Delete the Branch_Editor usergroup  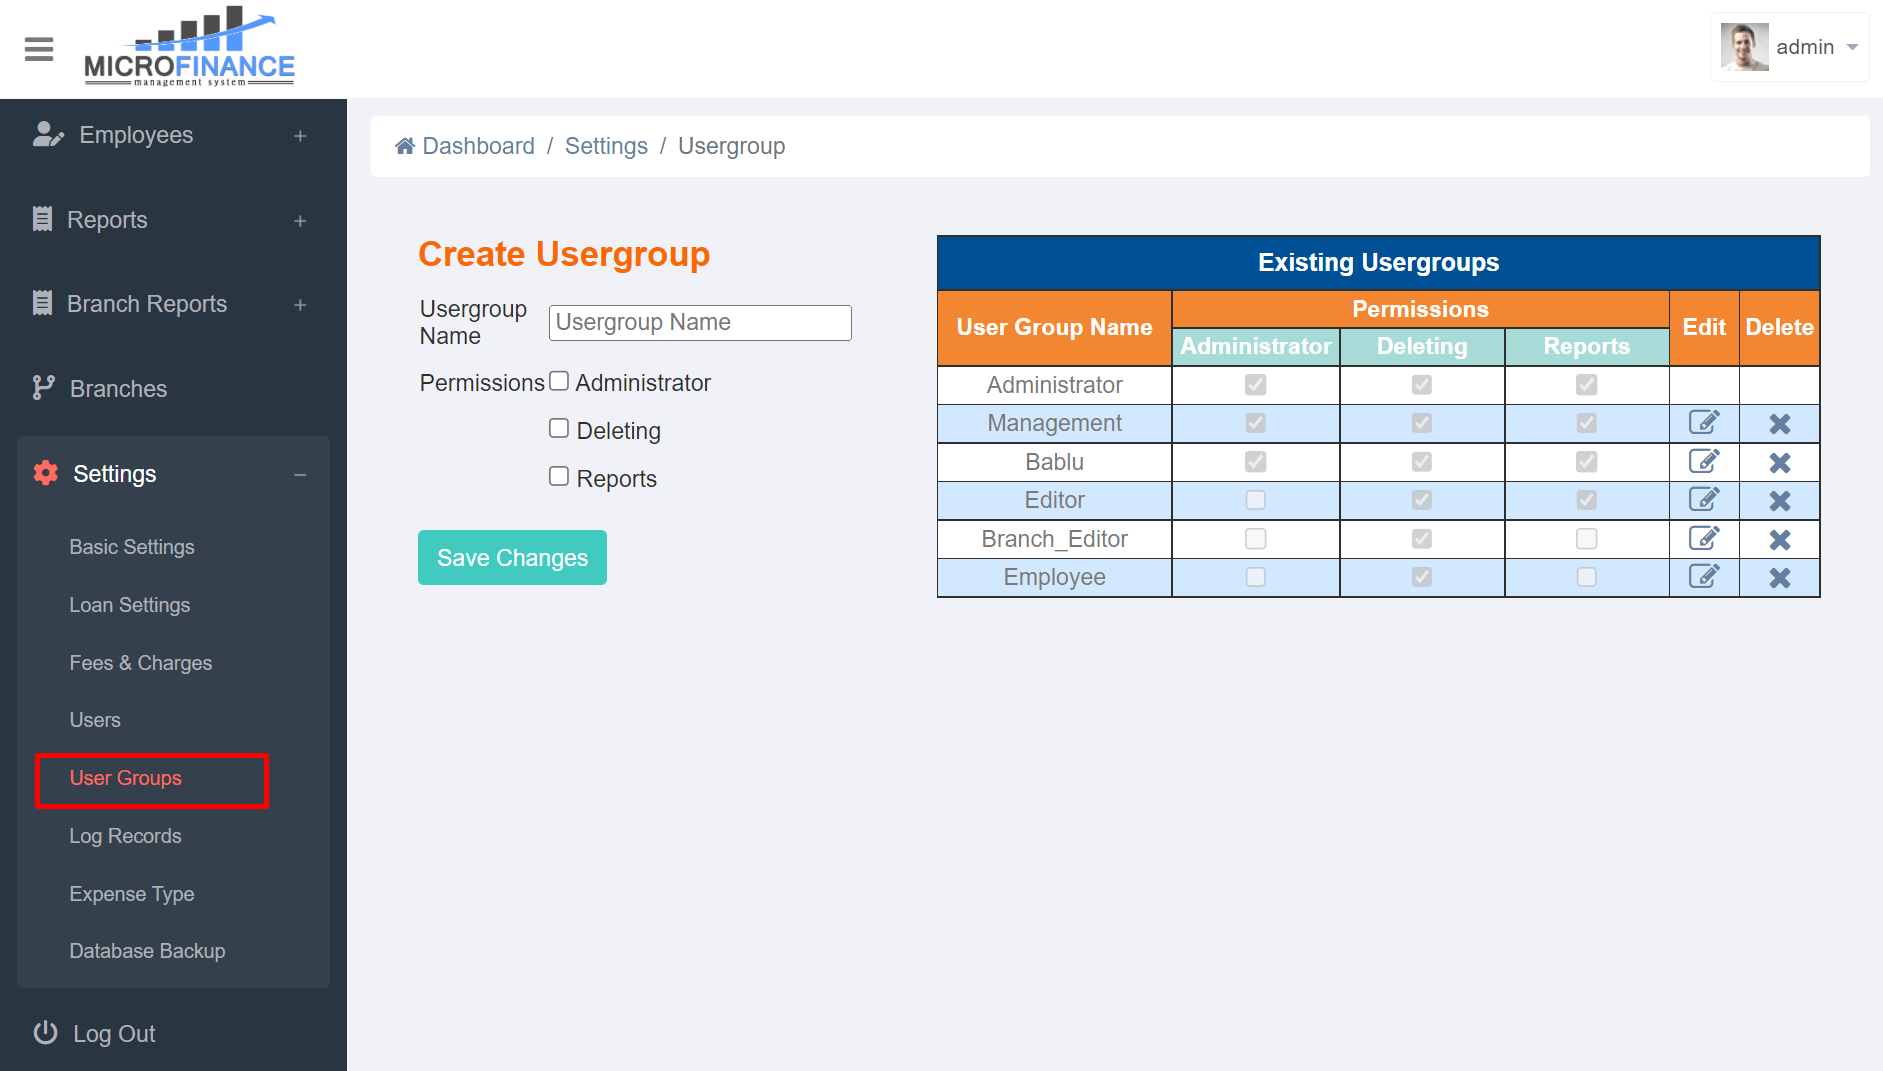tap(1780, 540)
